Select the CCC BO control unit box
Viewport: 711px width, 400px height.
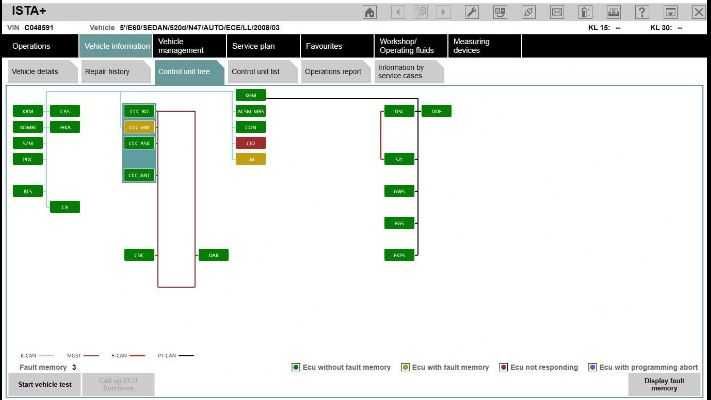tap(139, 112)
